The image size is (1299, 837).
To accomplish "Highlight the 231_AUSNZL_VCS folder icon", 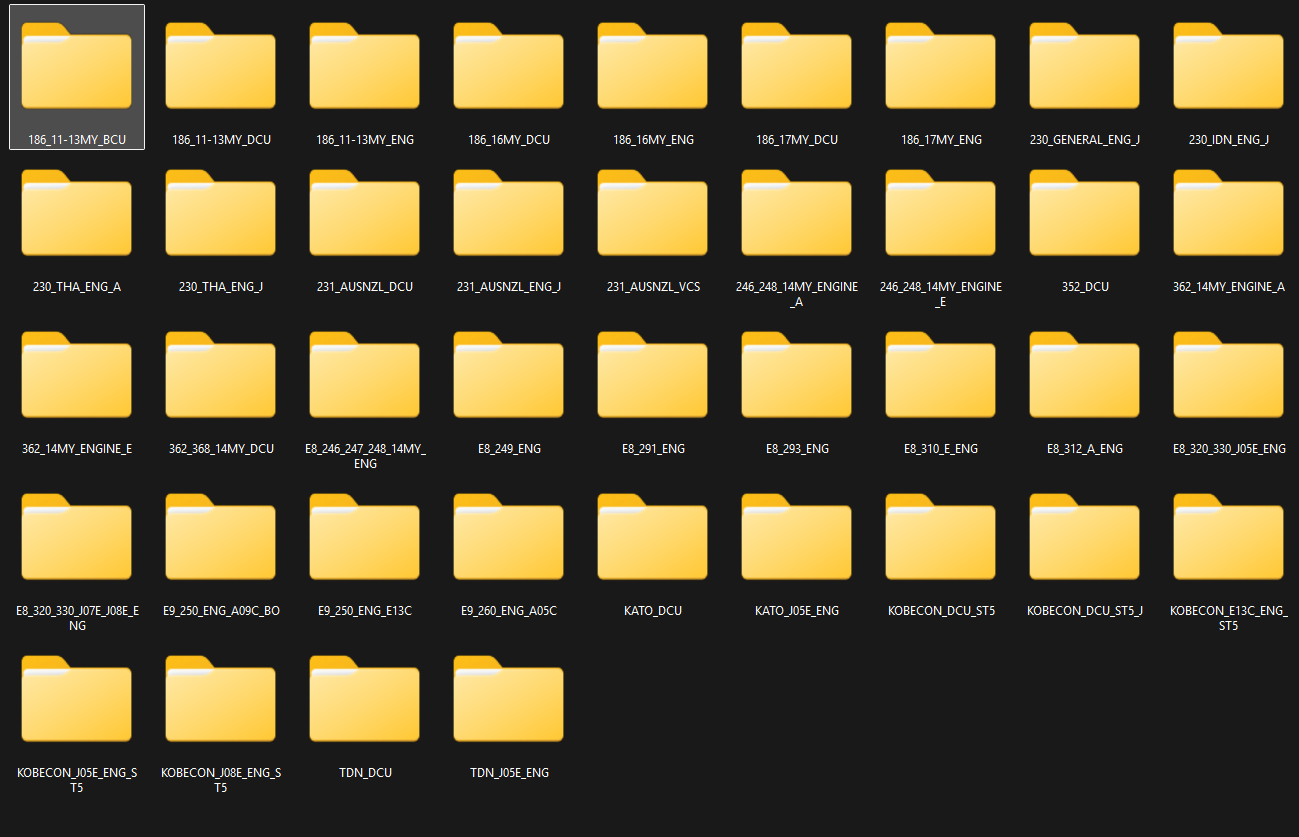I will point(652,212).
